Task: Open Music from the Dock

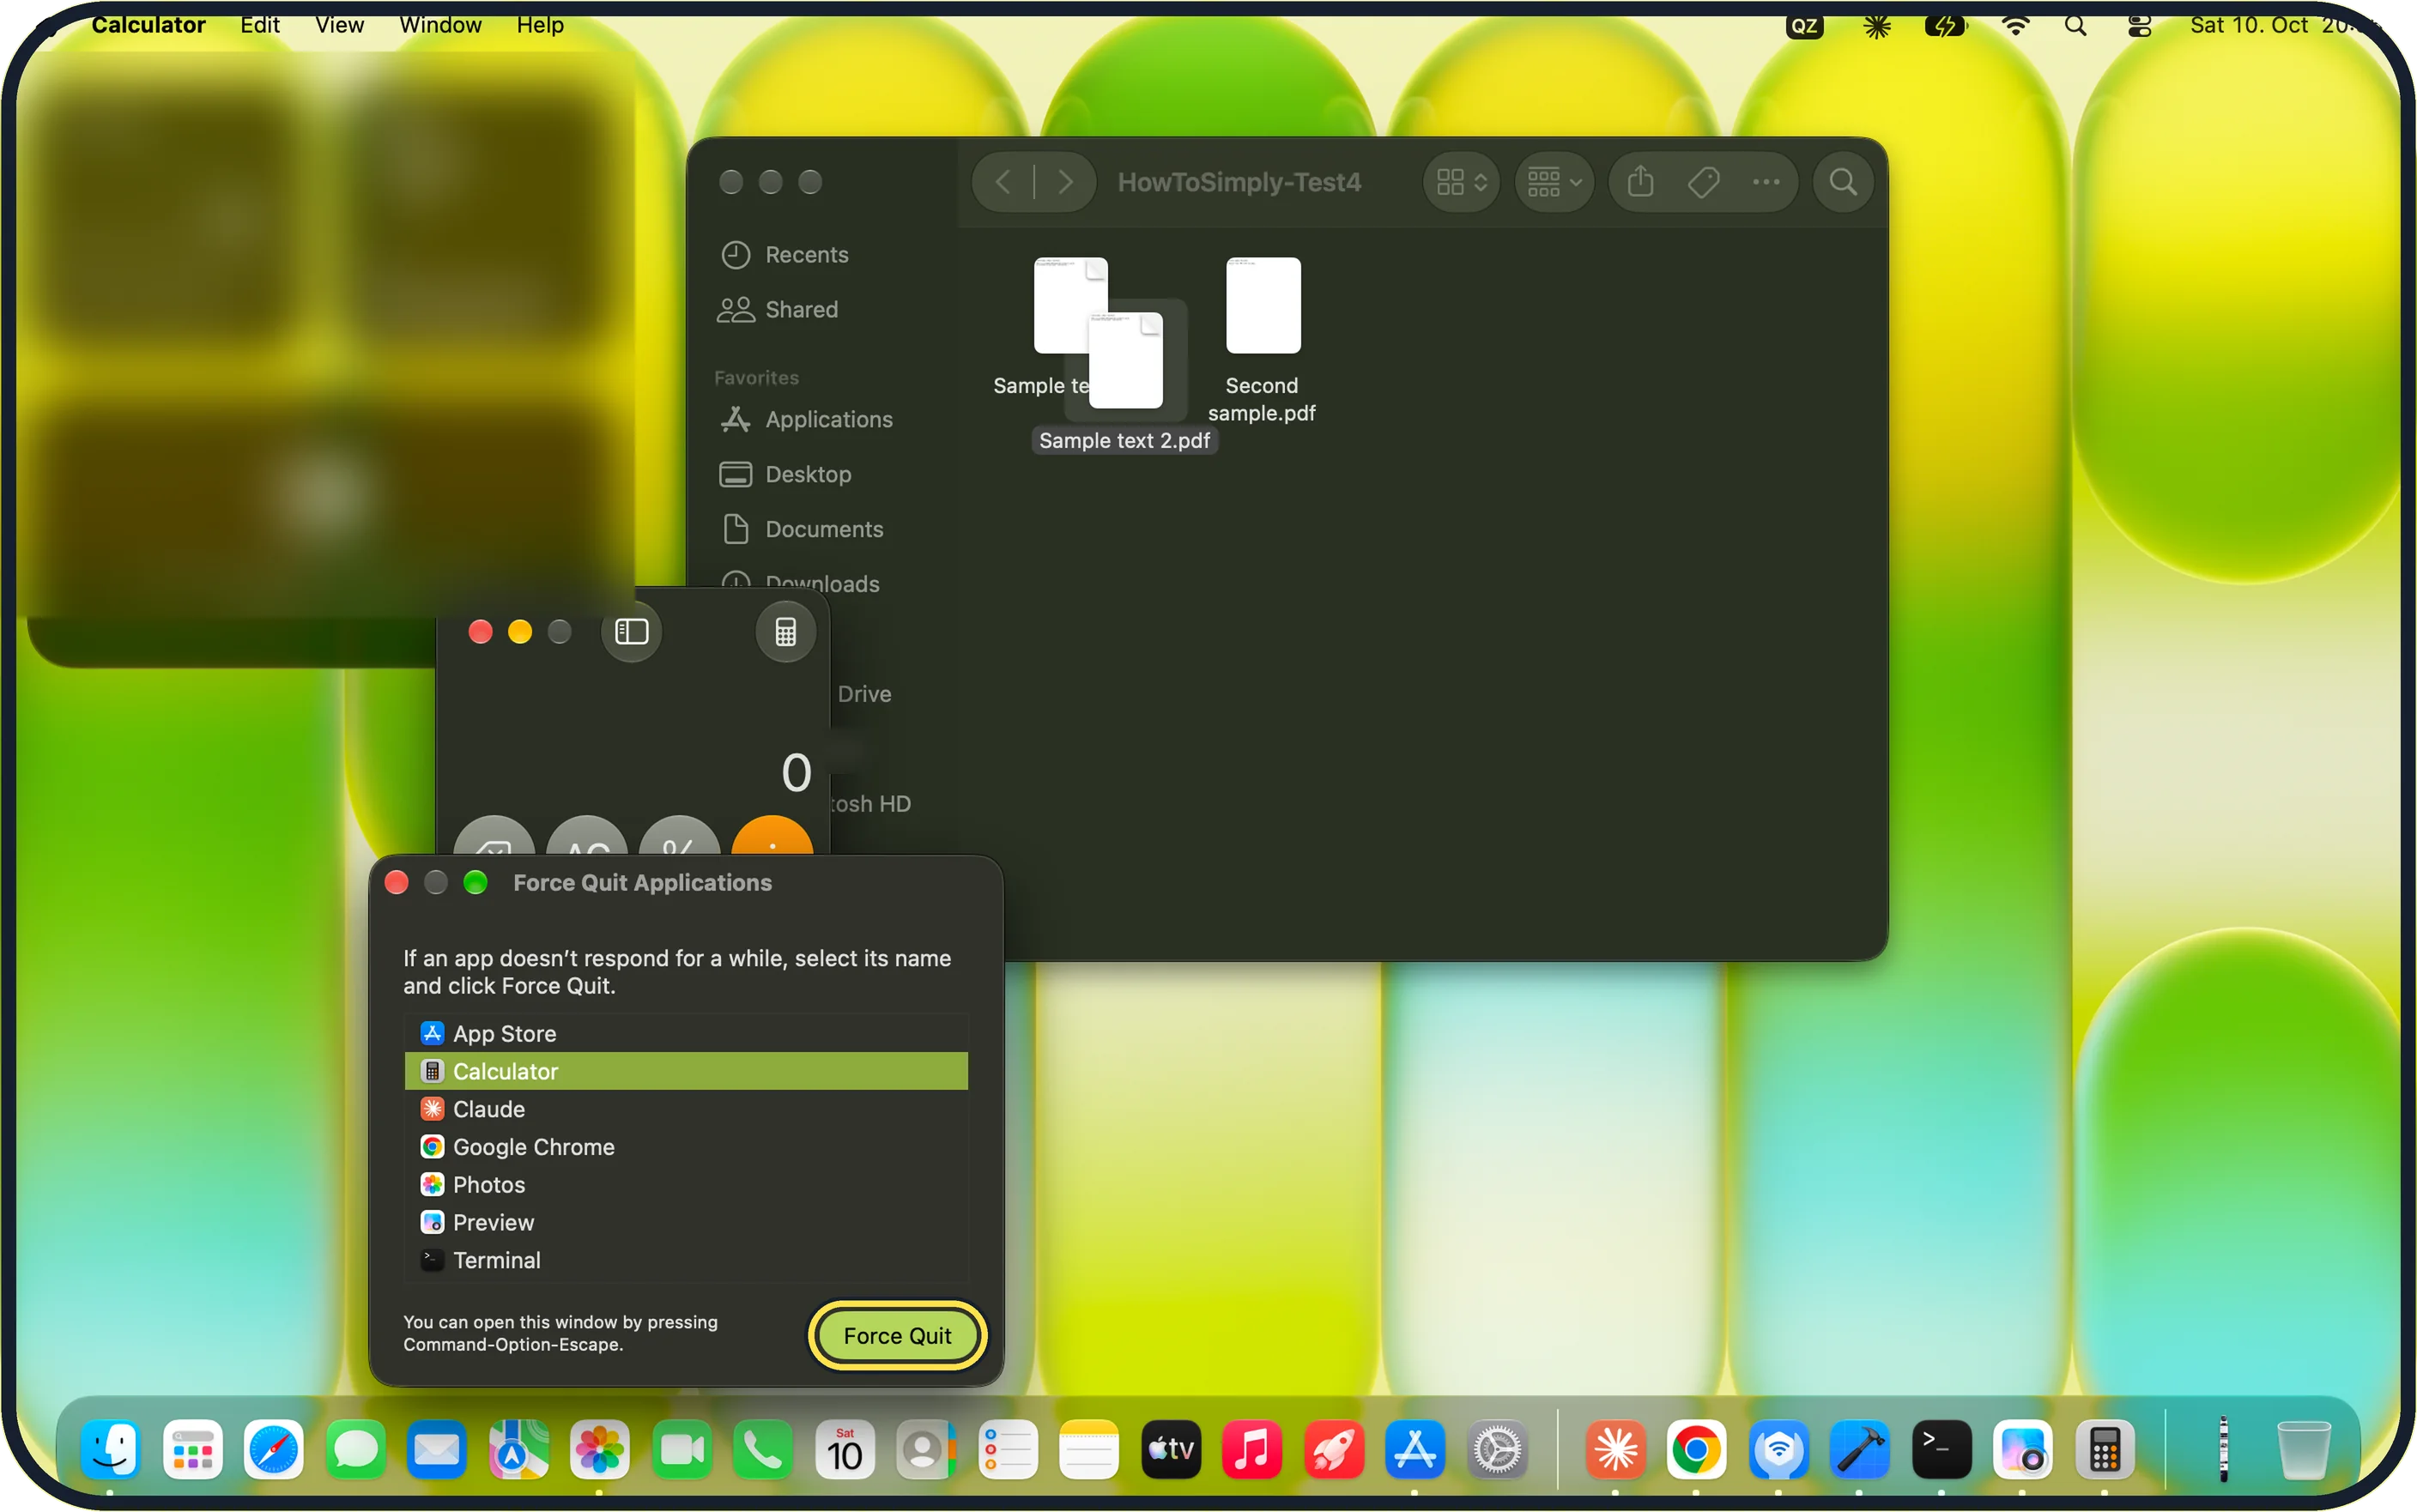Action: (1251, 1449)
